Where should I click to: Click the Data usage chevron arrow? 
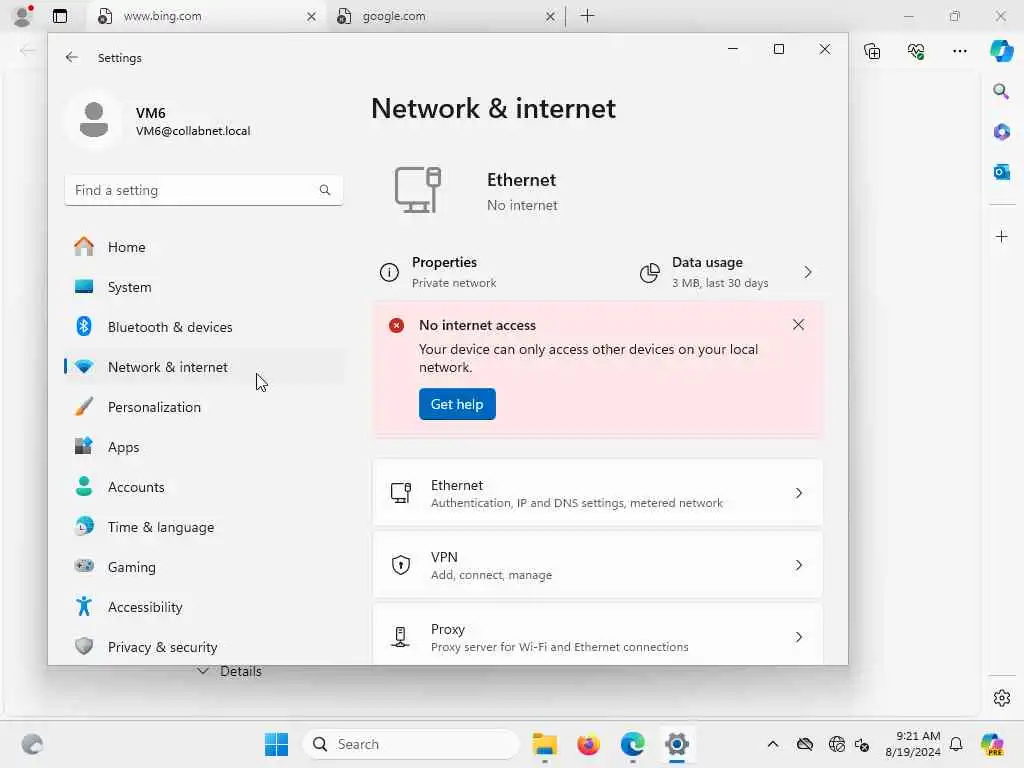[x=808, y=272]
